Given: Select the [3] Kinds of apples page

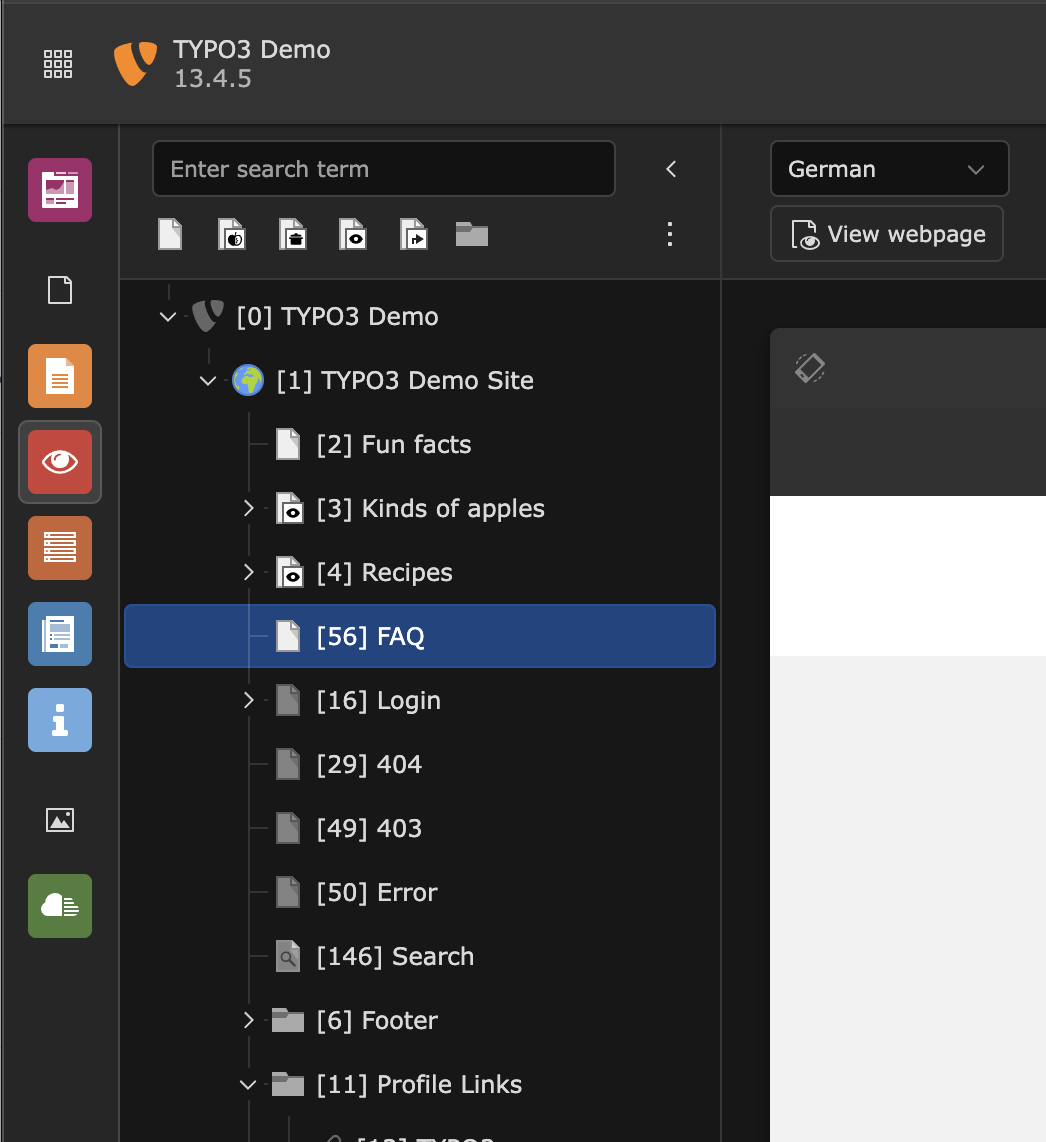Looking at the screenshot, I should tap(430, 508).
